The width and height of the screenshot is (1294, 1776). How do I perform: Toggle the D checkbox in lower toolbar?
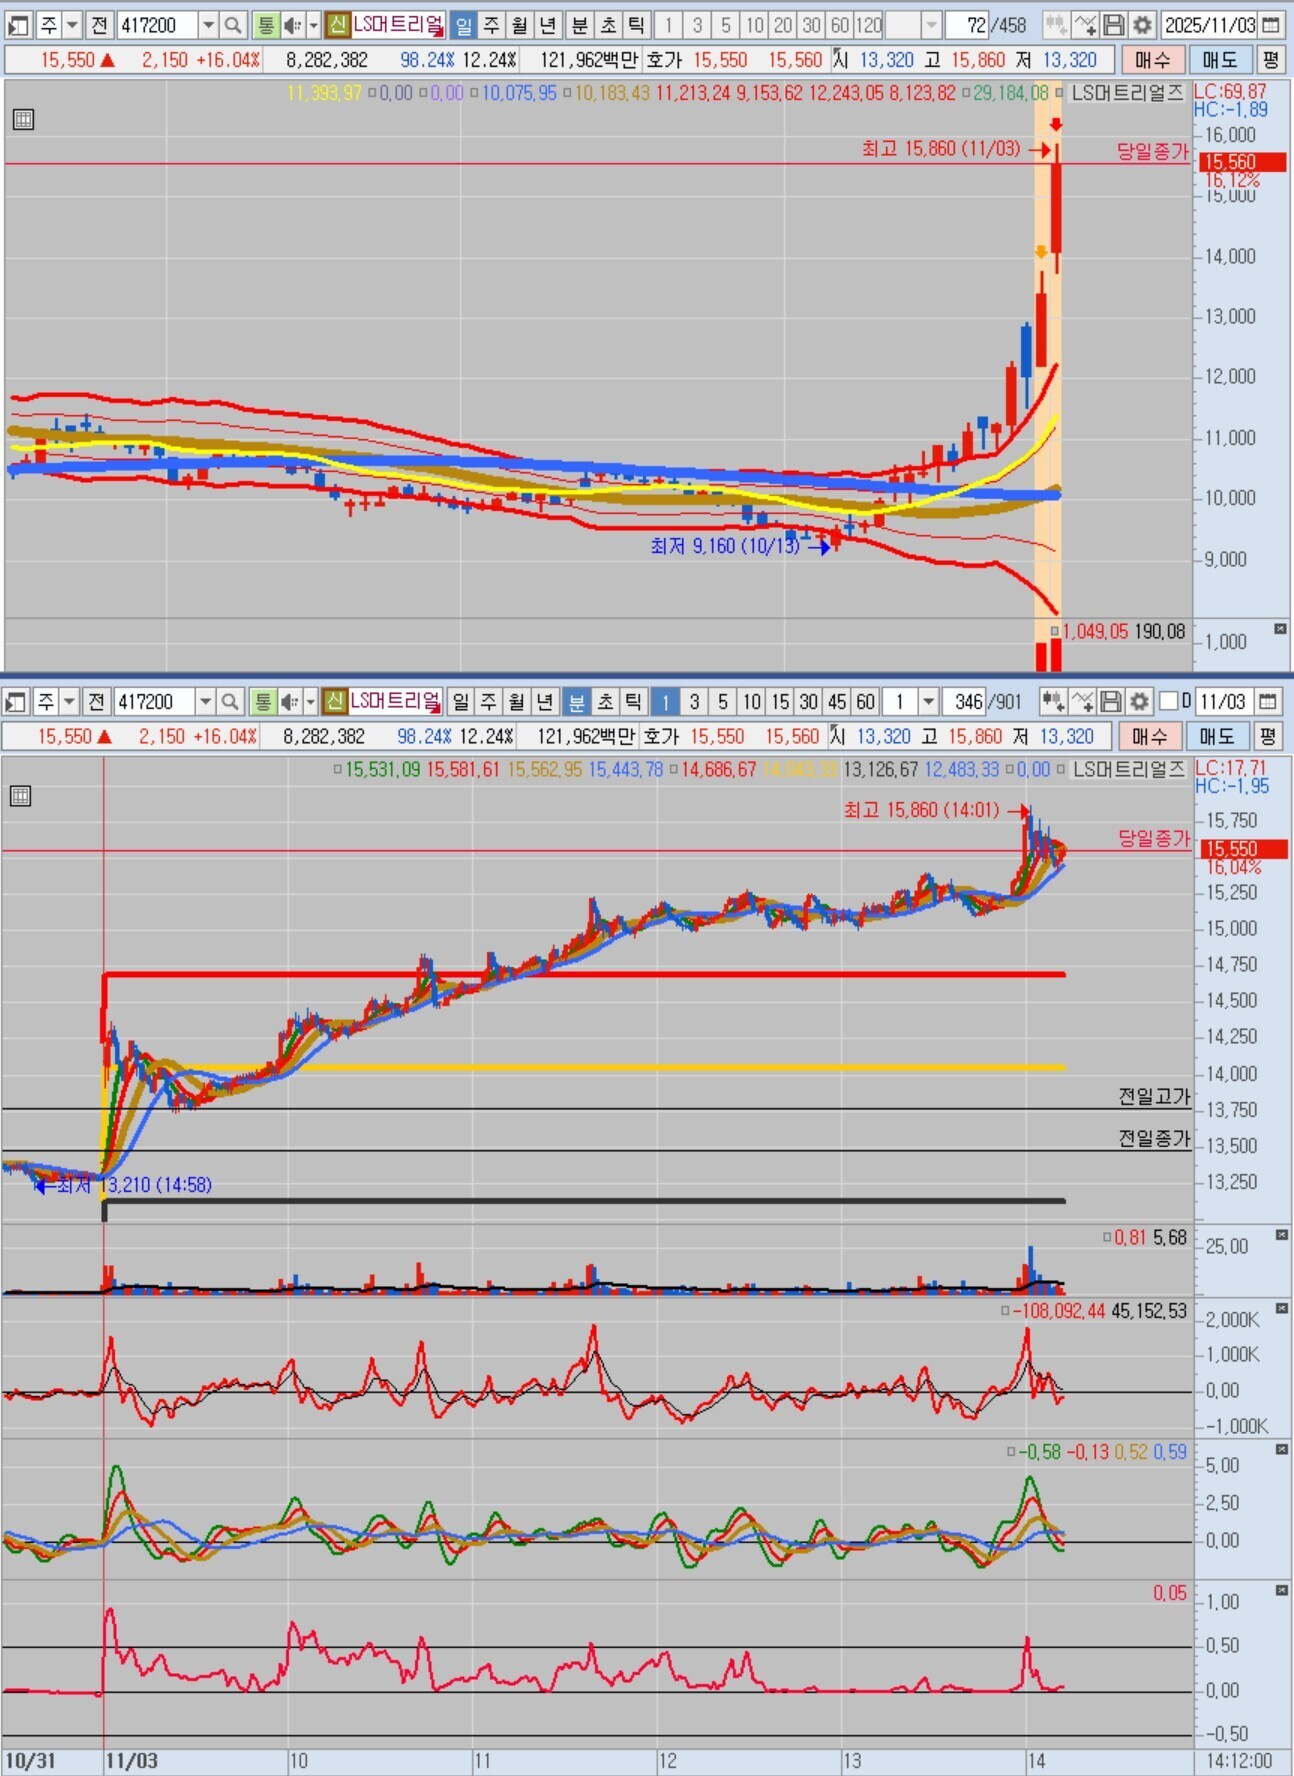pyautogui.click(x=1168, y=702)
